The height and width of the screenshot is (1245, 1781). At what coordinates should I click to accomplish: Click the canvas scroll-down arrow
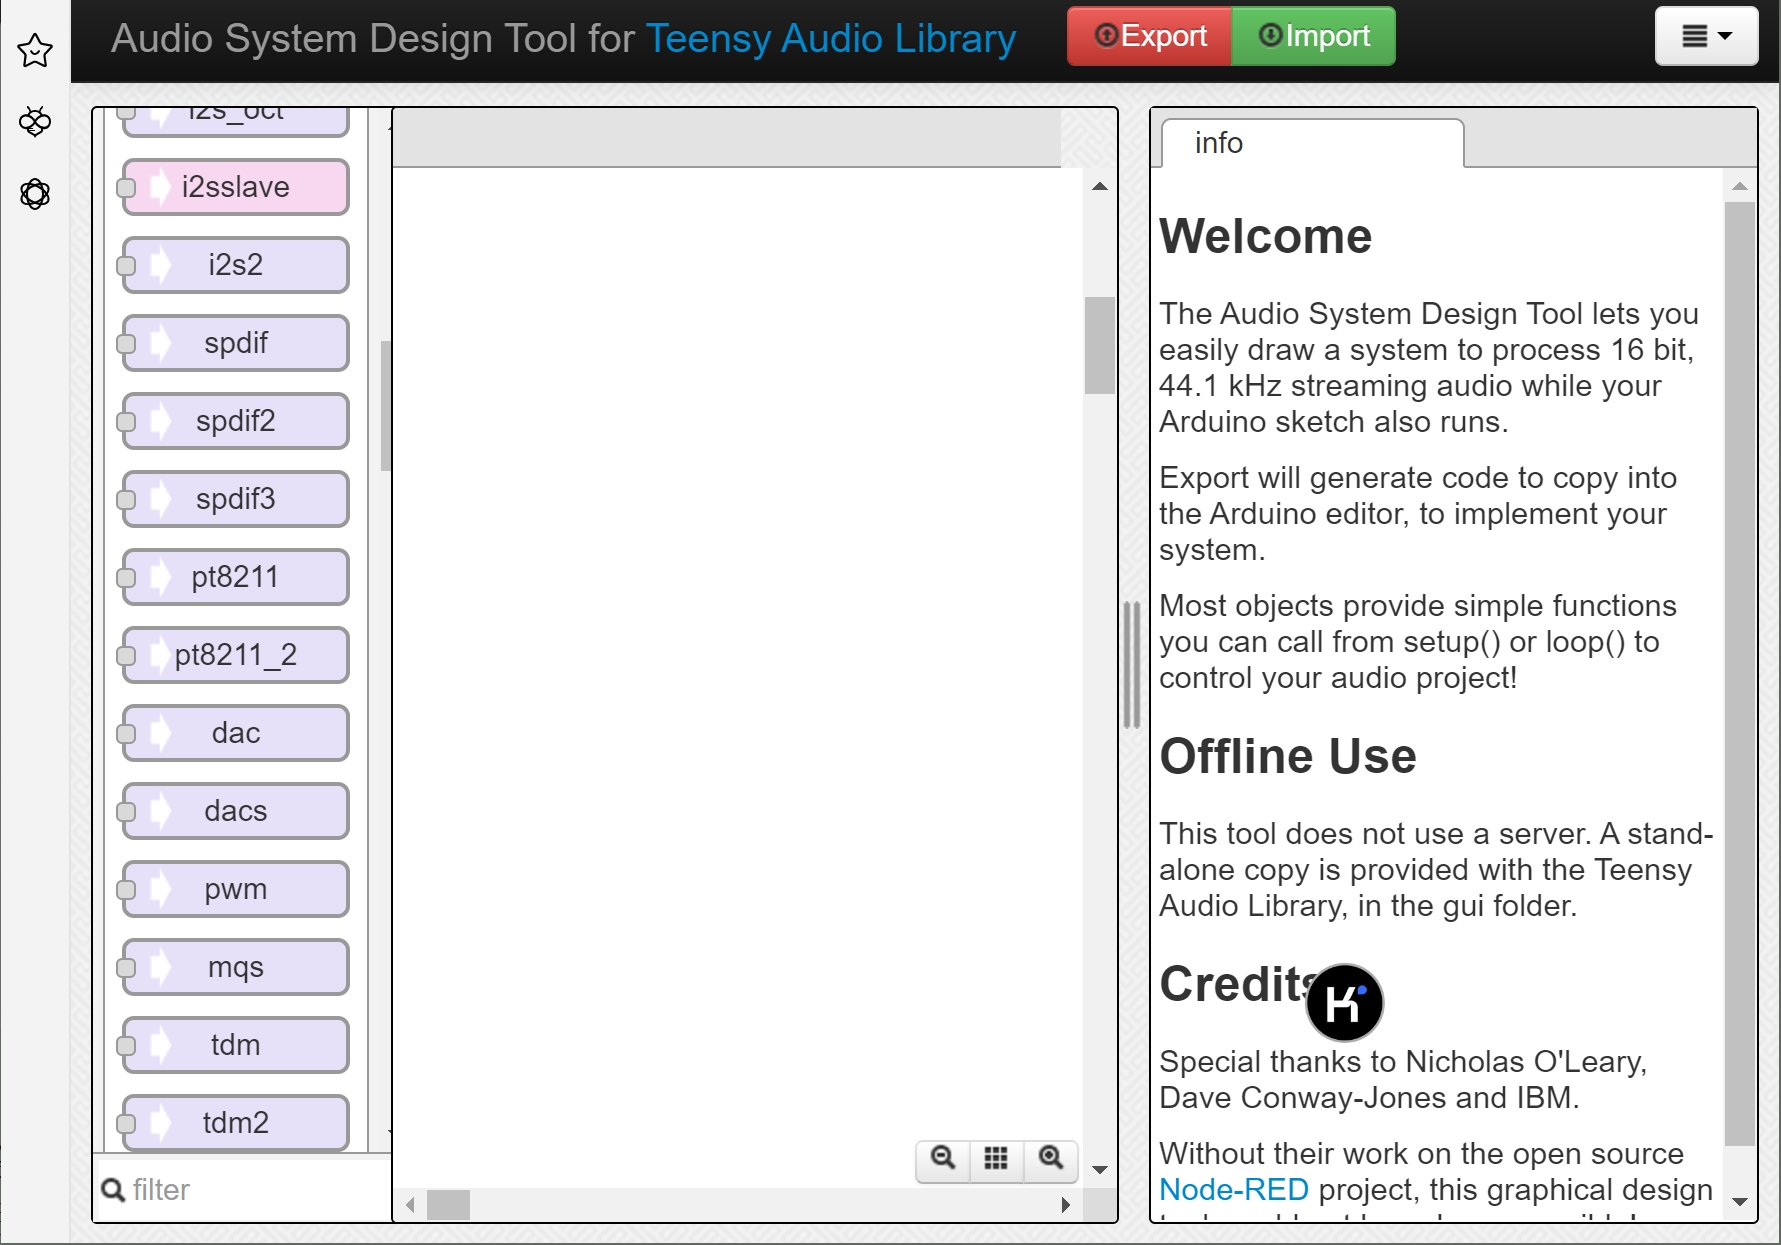(1100, 1169)
